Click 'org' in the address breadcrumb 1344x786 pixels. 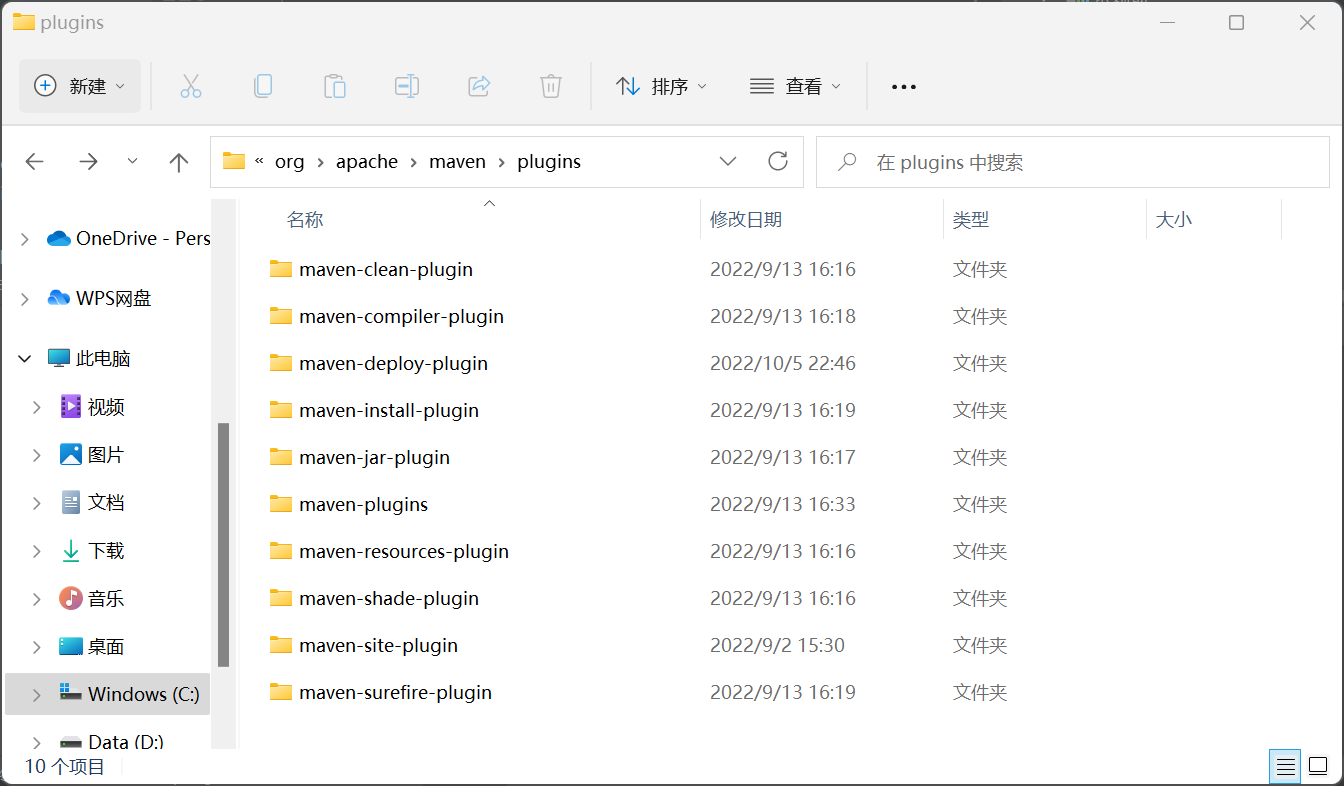(289, 161)
